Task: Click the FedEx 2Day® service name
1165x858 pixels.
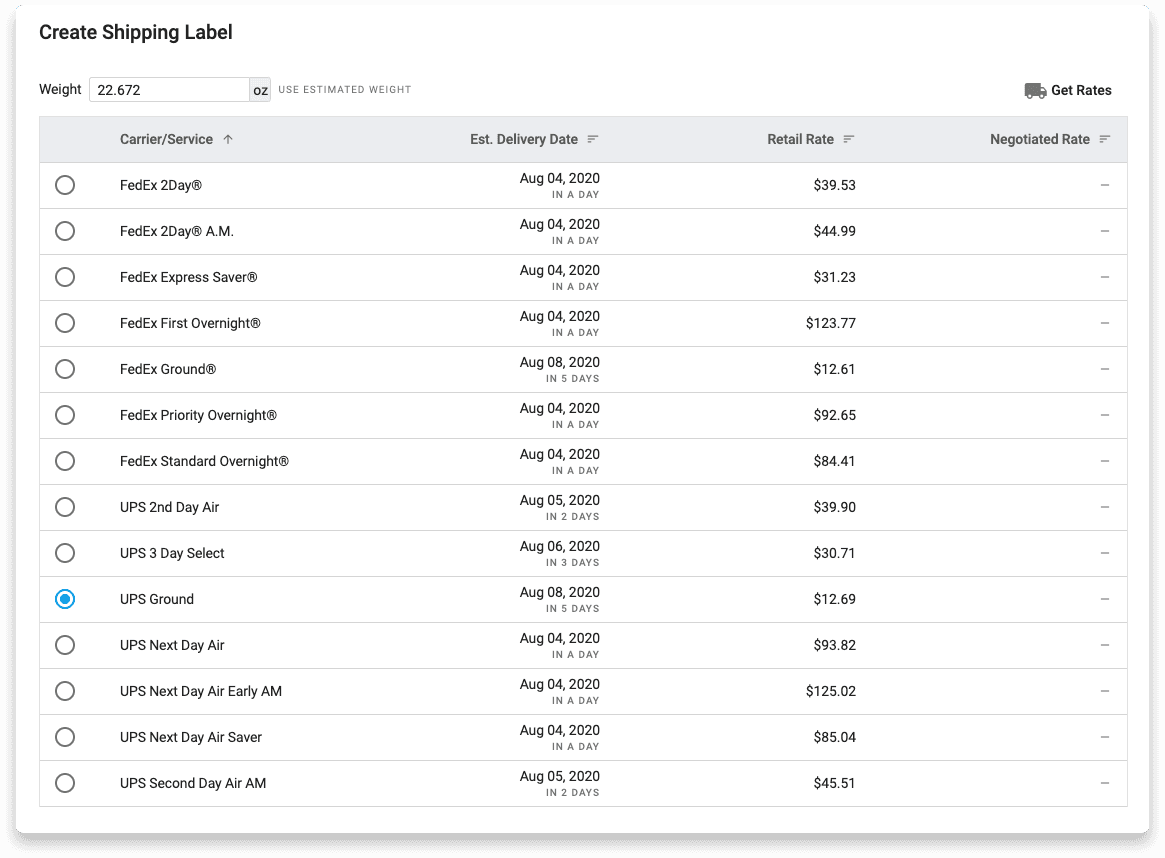Action: (x=160, y=185)
